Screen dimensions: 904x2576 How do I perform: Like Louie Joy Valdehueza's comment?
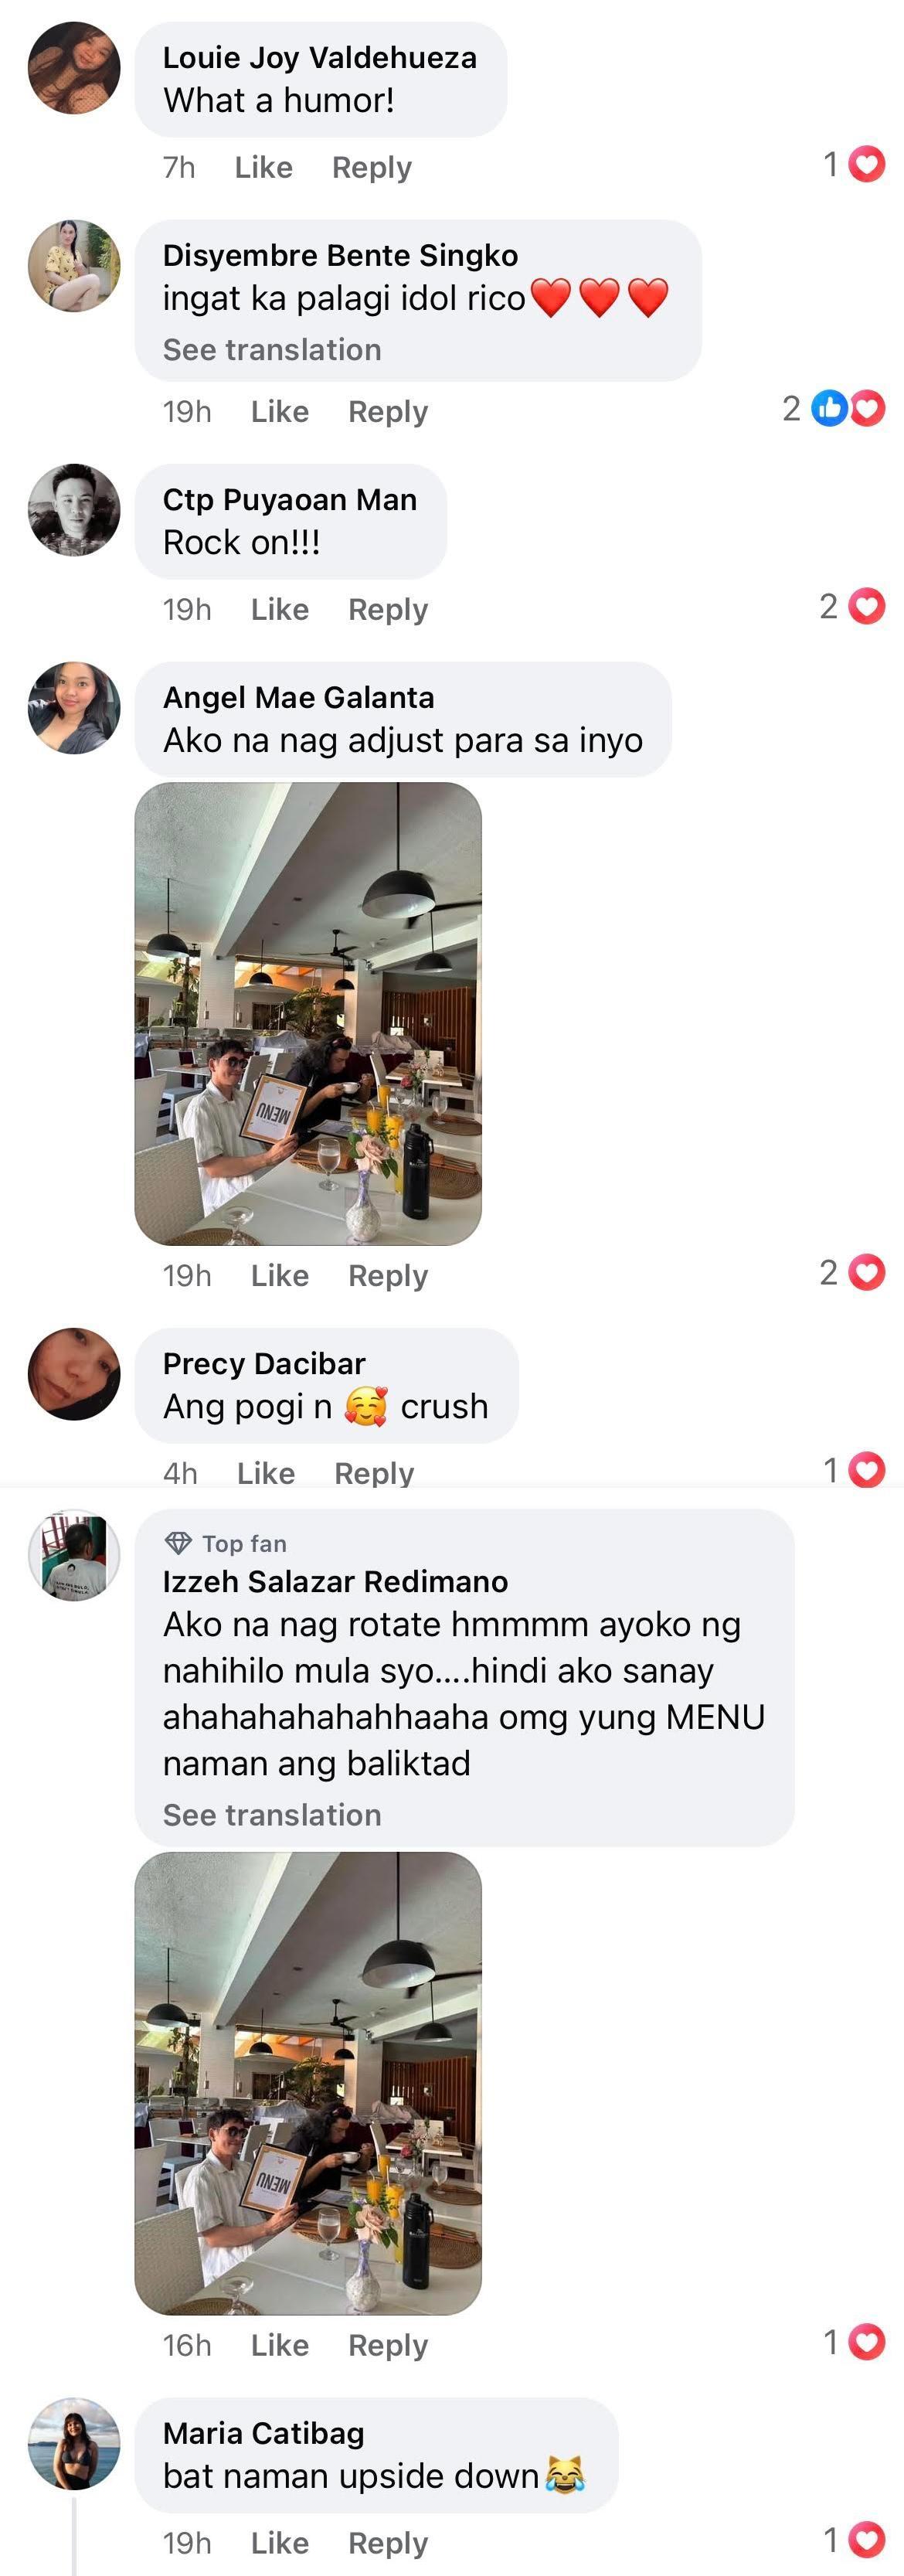tap(264, 167)
